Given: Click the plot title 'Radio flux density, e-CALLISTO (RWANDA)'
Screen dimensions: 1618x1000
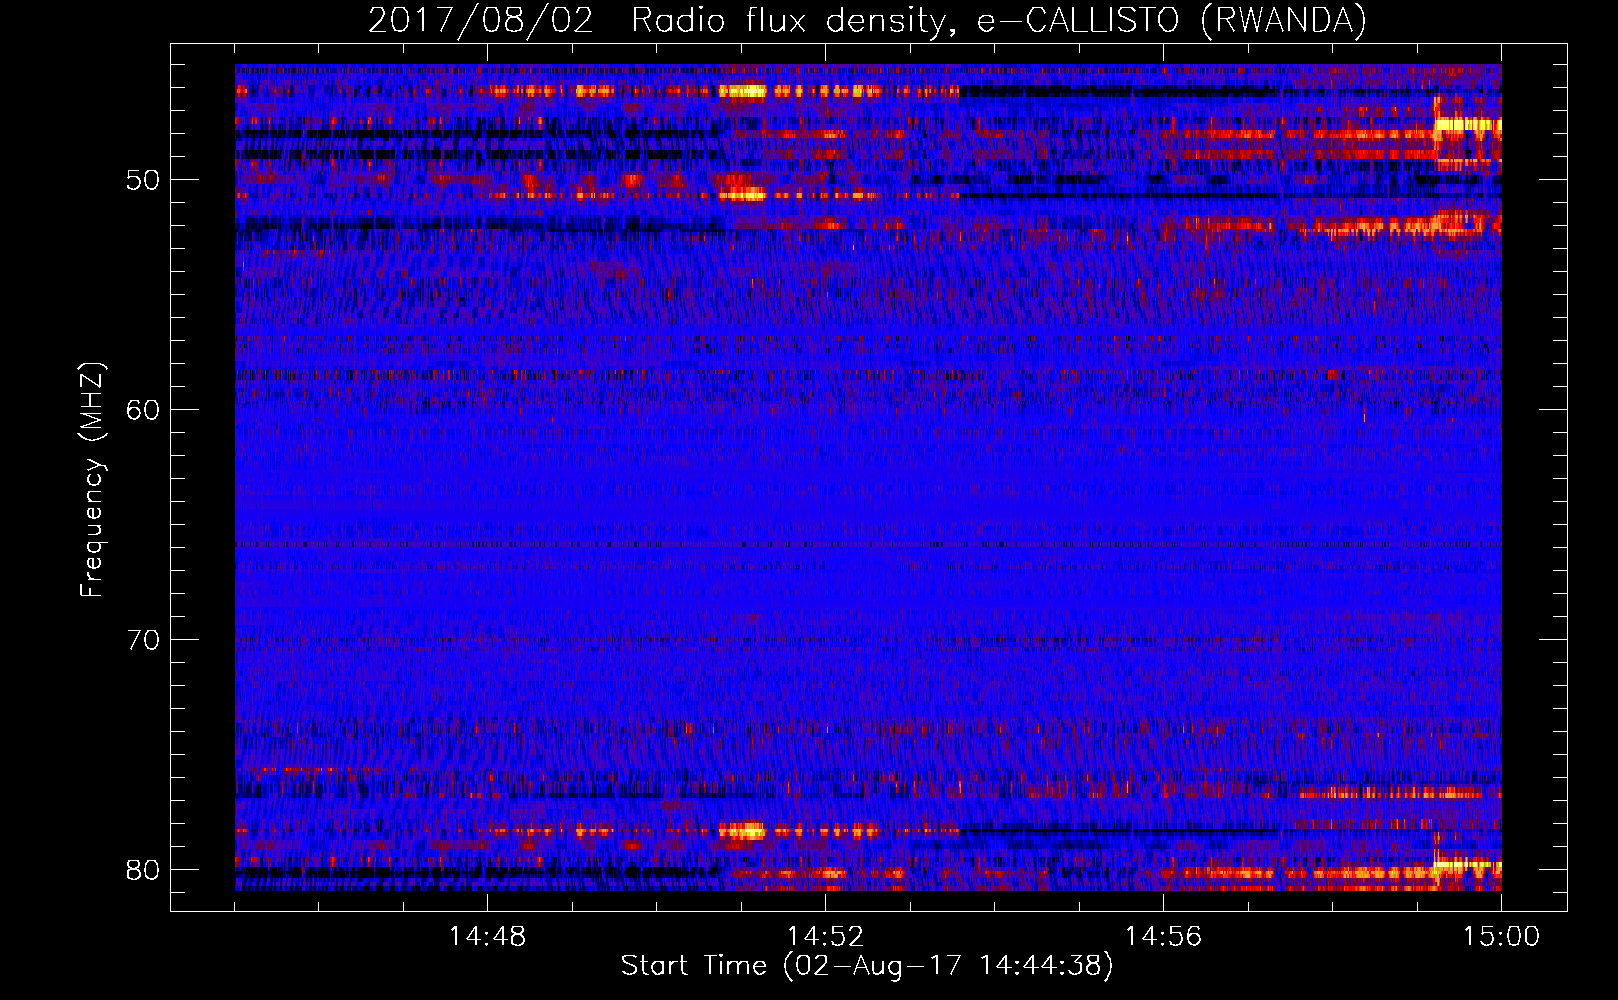Looking at the screenshot, I should [999, 21].
